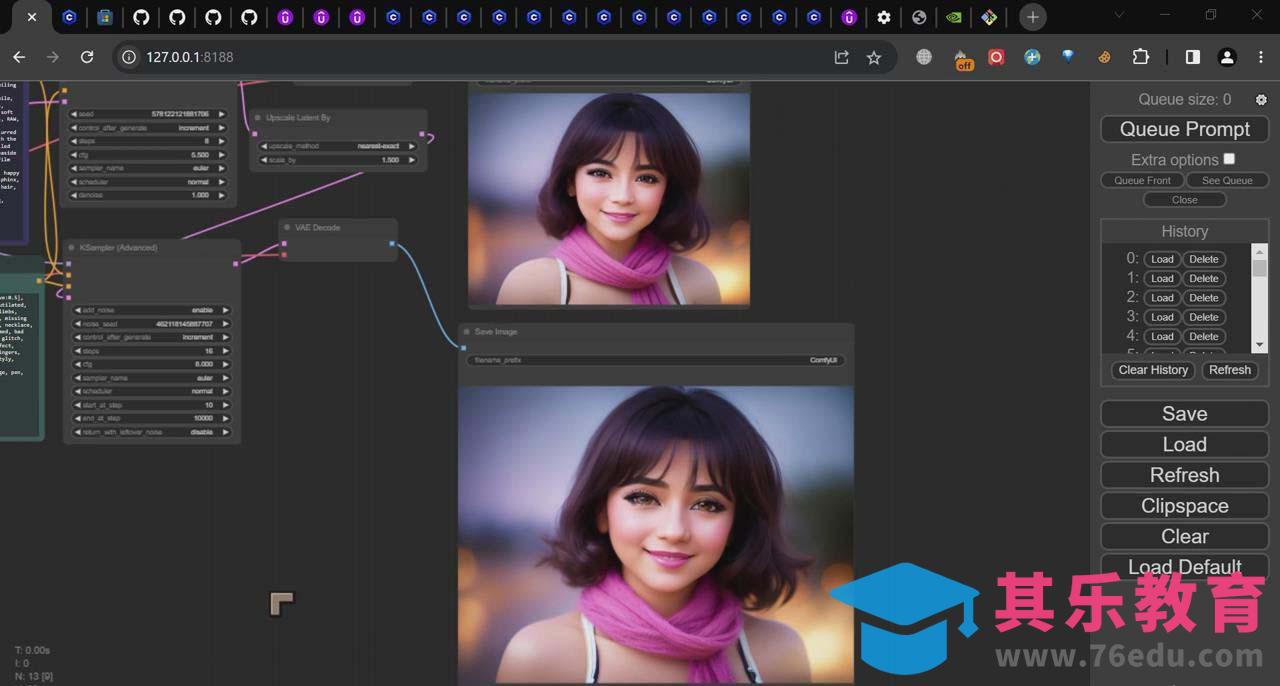1280x686 pixels.
Task: Switch to the NVIDIA browser tab
Action: 954,17
